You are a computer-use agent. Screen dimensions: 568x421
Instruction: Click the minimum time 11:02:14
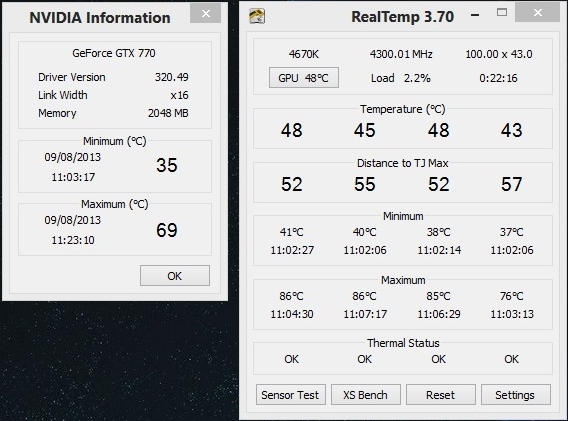[x=439, y=250]
